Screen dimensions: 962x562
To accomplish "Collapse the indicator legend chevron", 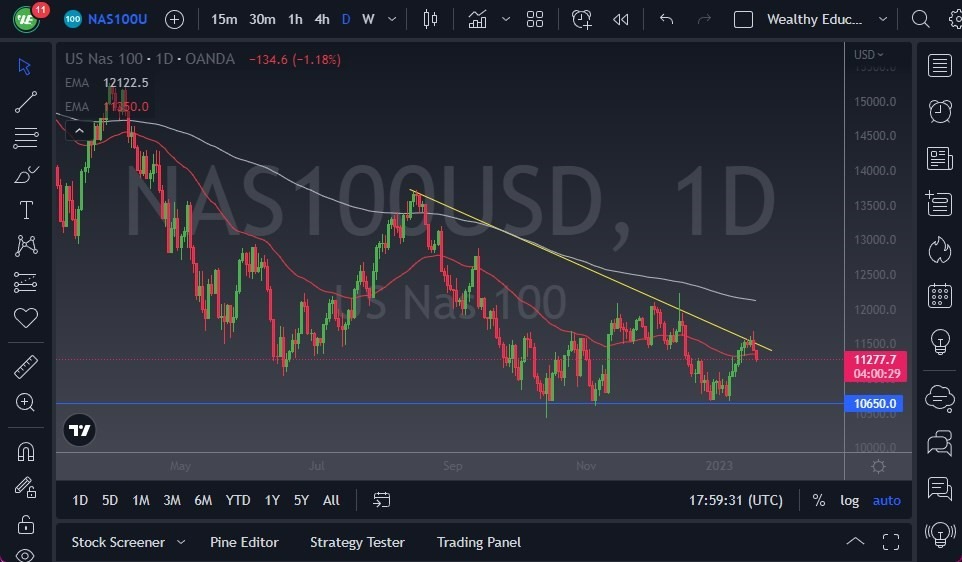I will point(79,131).
